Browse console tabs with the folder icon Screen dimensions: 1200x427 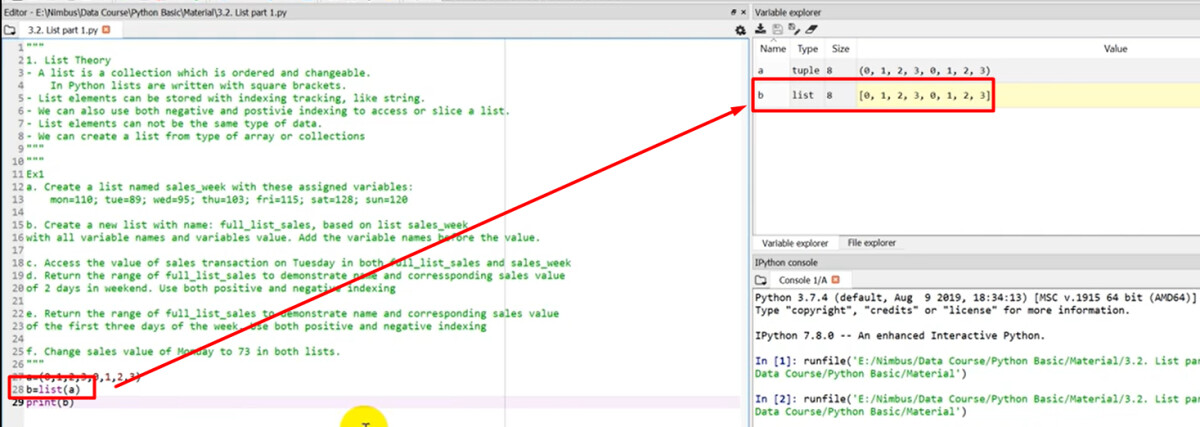762,280
